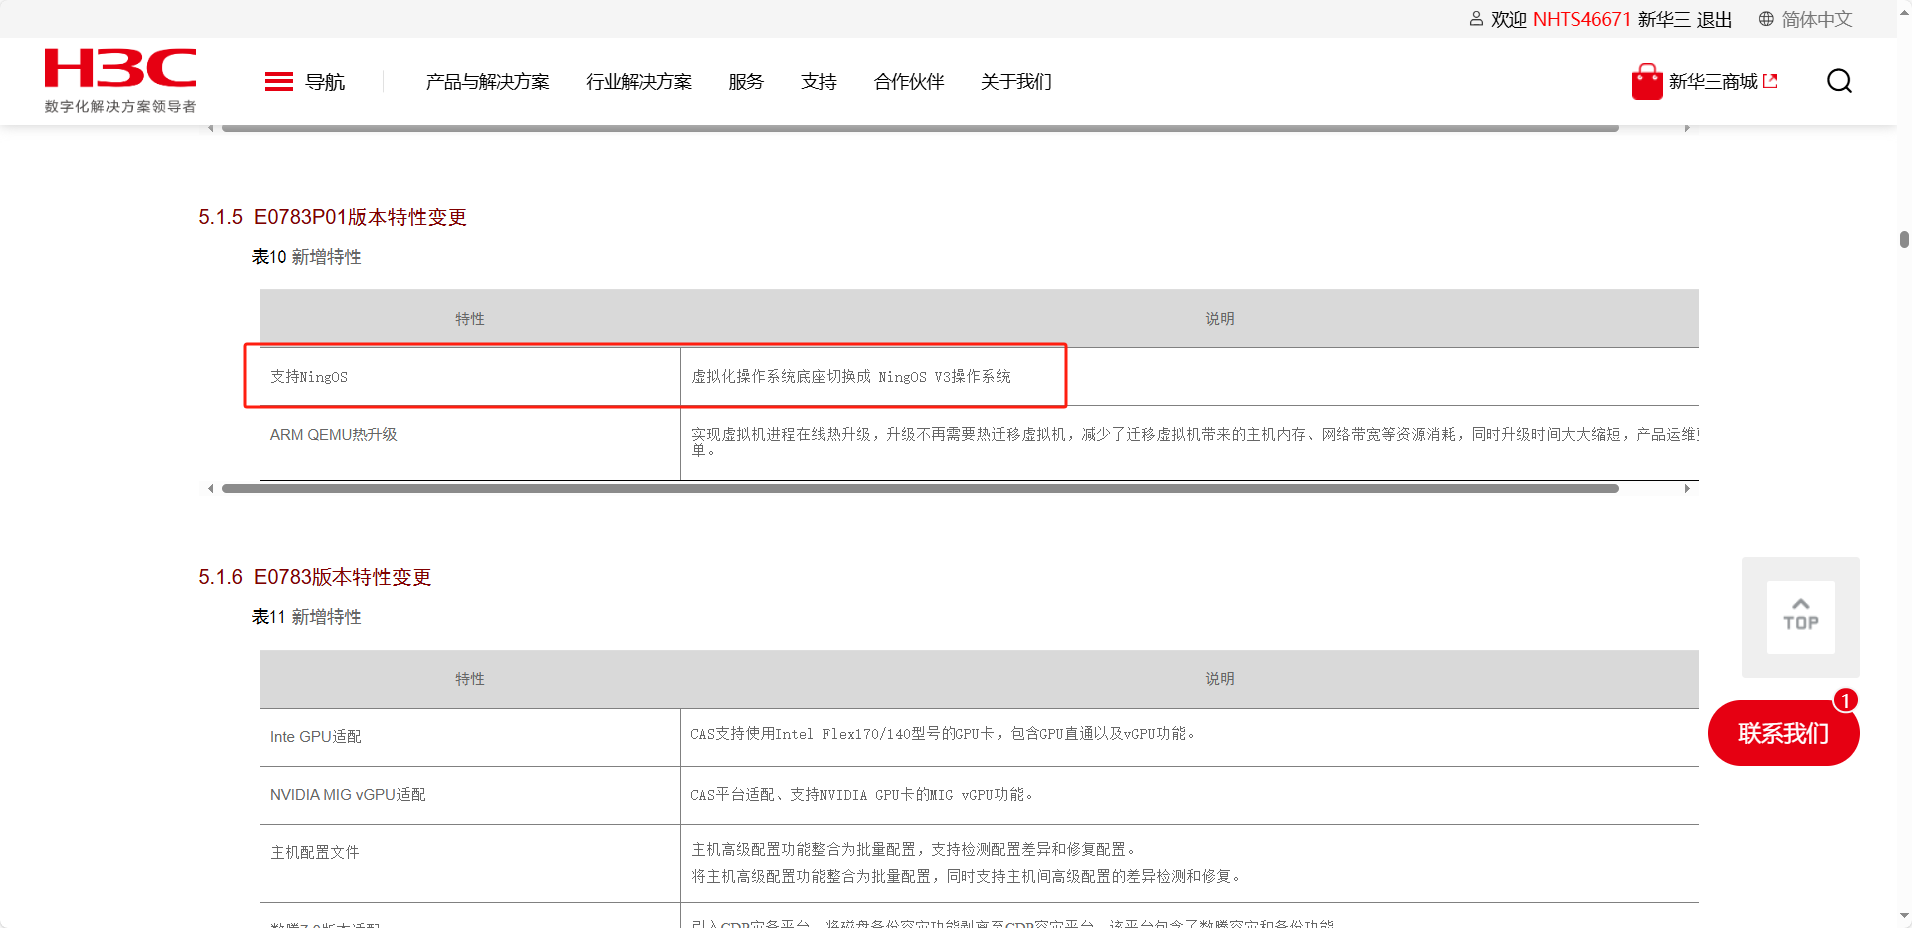
Task: Open the 简体中文 language selector
Action: pos(1817,19)
